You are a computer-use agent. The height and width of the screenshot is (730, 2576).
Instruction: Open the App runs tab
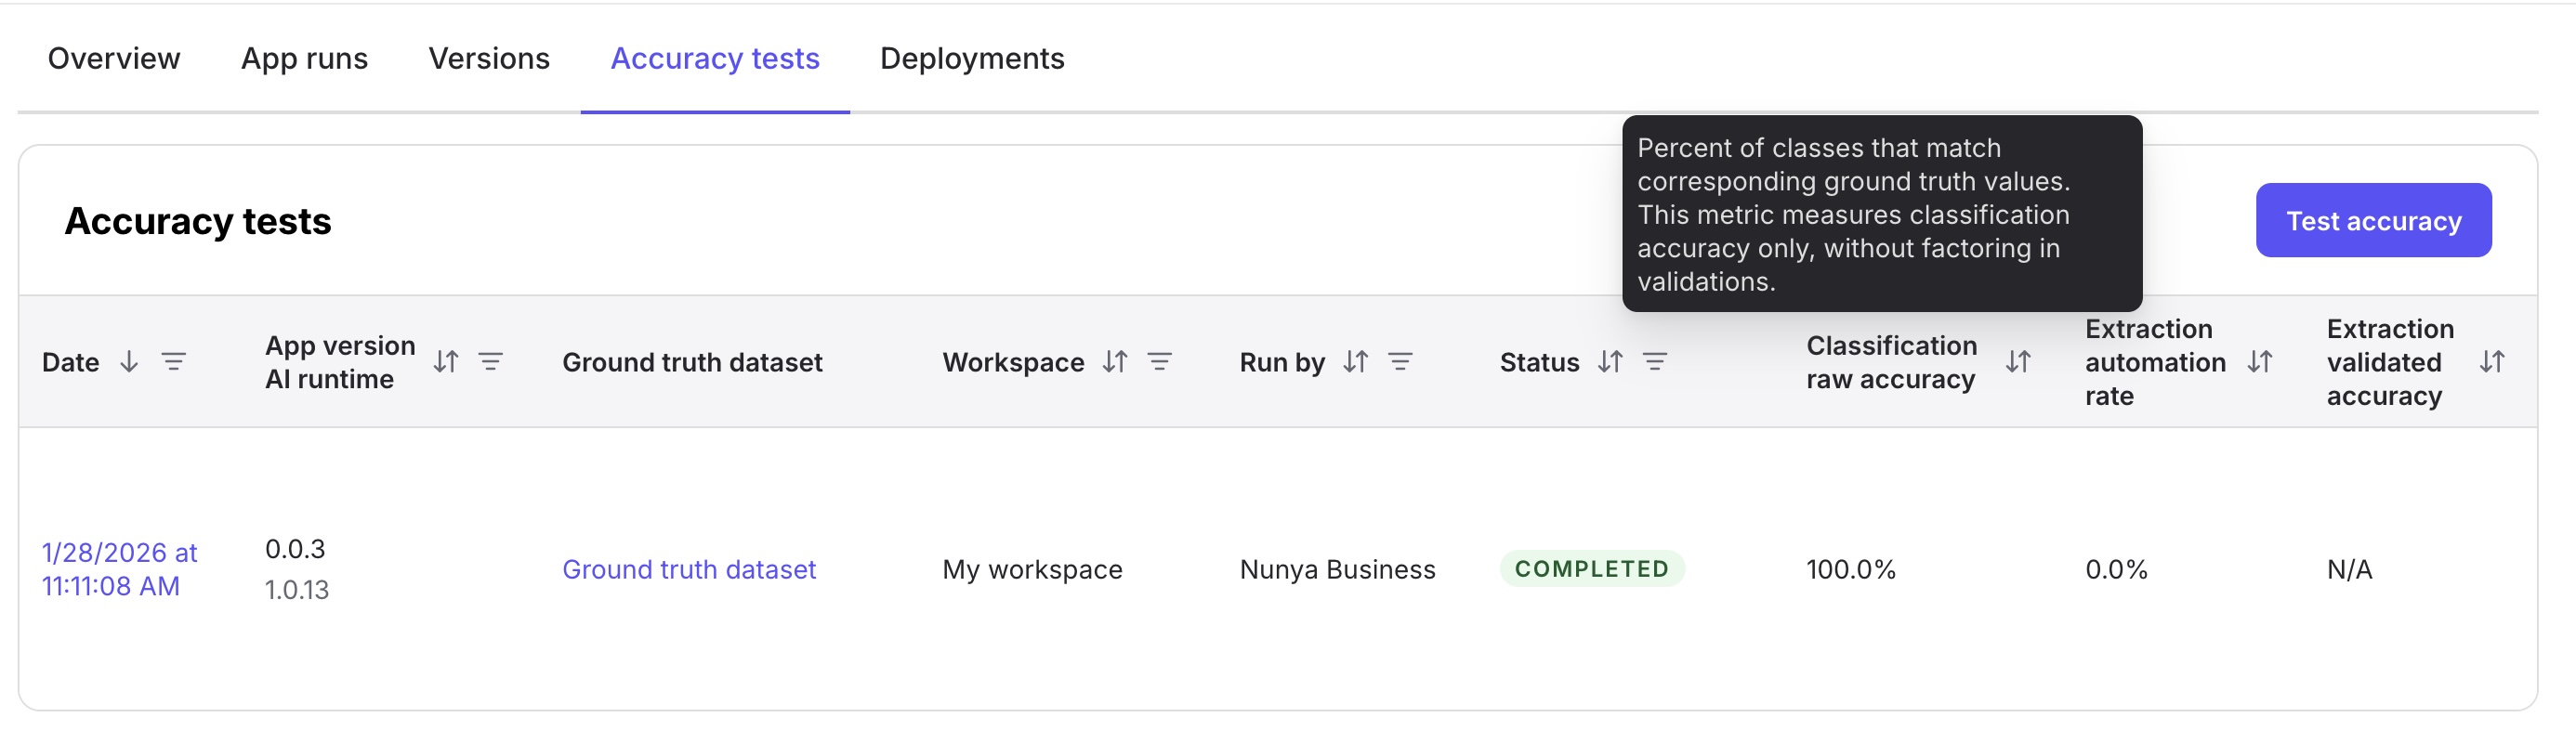tap(304, 59)
